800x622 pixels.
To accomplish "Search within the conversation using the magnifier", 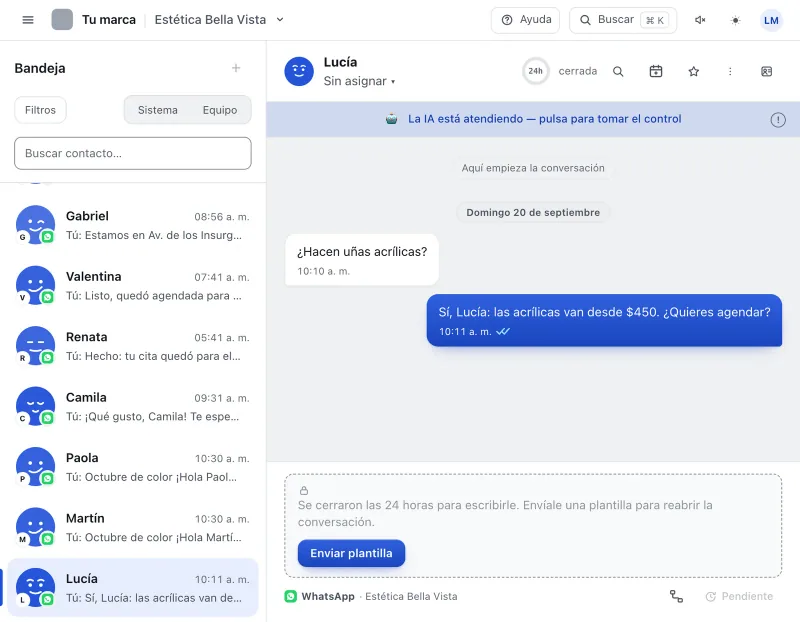I will click(618, 71).
